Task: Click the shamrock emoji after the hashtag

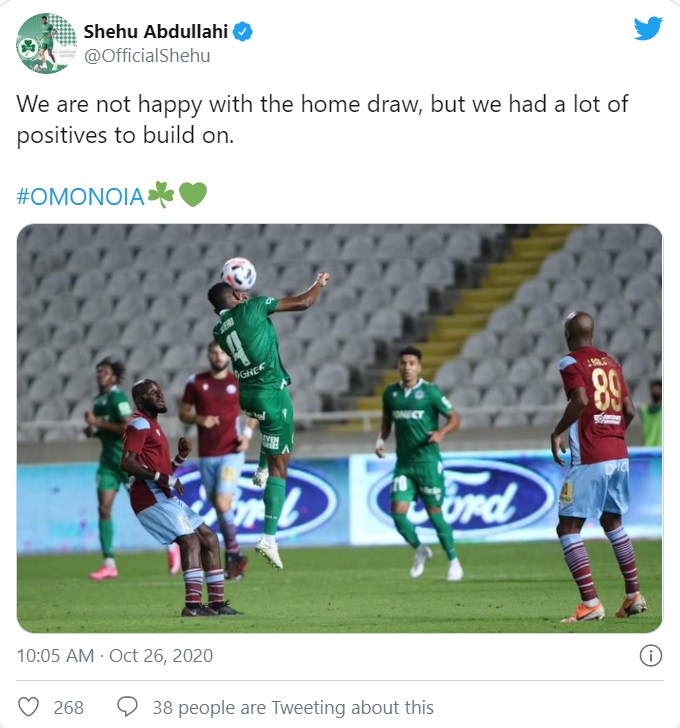Action: [161, 195]
